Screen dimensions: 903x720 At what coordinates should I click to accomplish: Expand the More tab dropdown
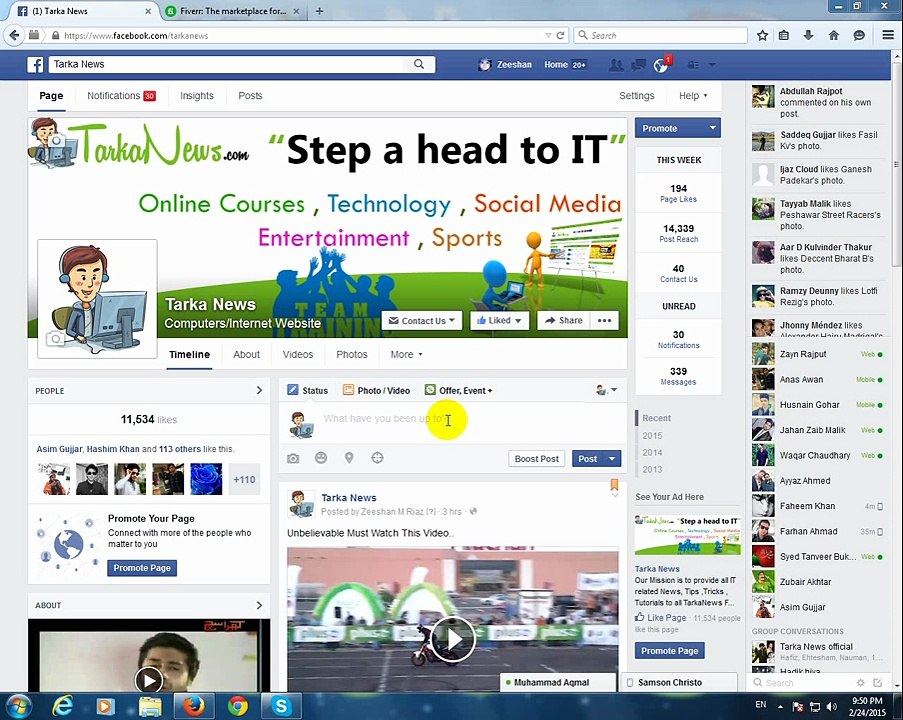tap(406, 354)
